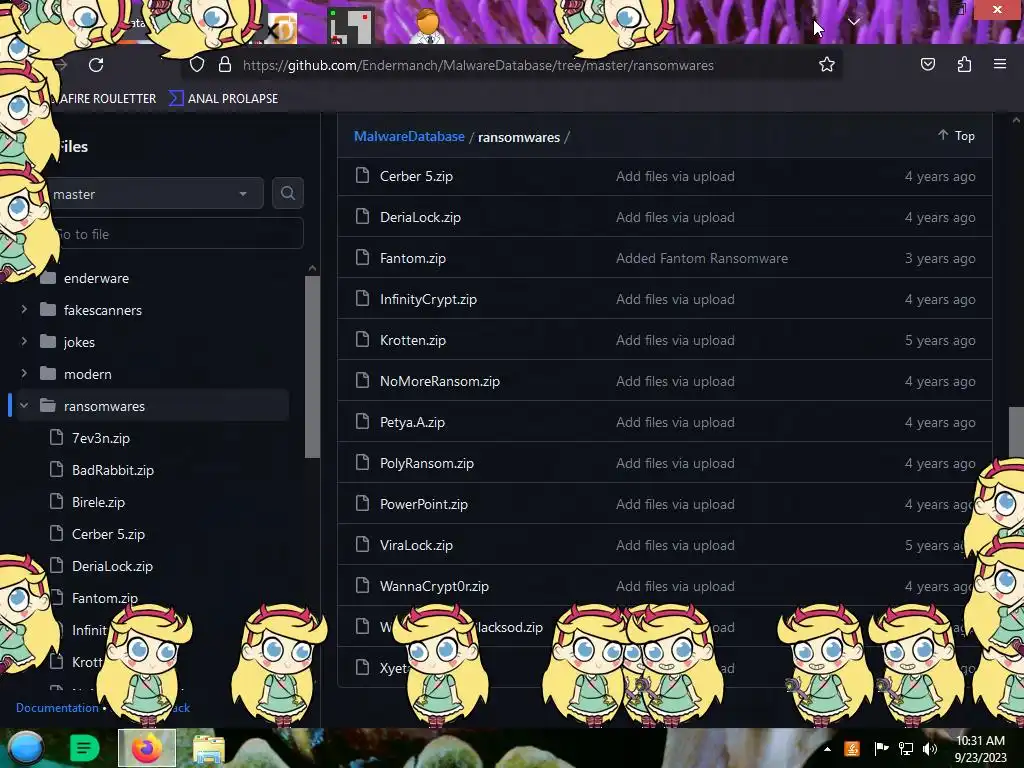Open the green notes app in taskbar

(x=84, y=748)
